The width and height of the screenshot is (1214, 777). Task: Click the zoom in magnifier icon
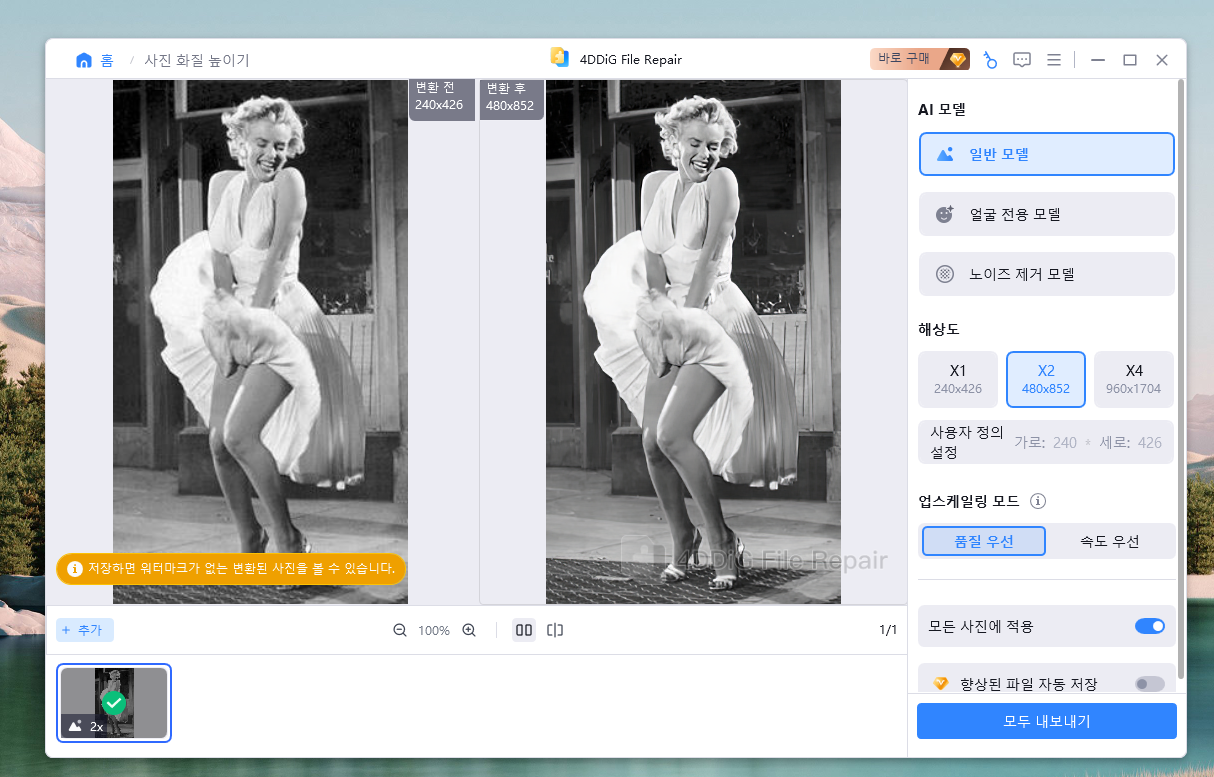(x=469, y=630)
